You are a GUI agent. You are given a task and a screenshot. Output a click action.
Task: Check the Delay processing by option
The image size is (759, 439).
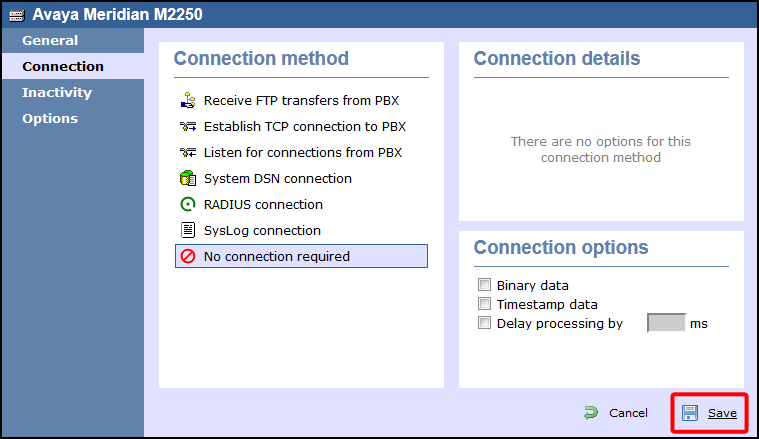click(485, 323)
